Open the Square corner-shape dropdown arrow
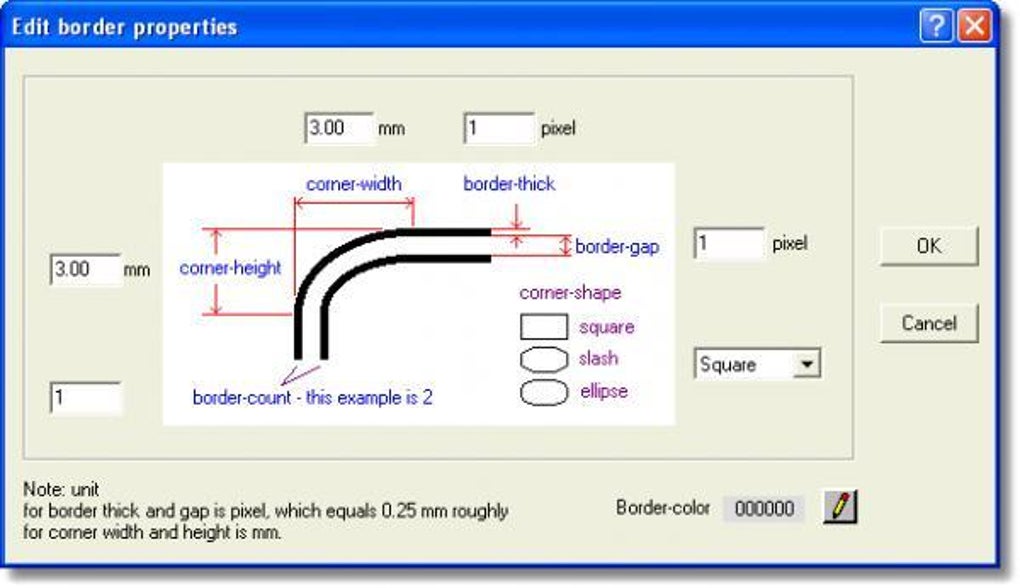1020x588 pixels. tap(805, 364)
